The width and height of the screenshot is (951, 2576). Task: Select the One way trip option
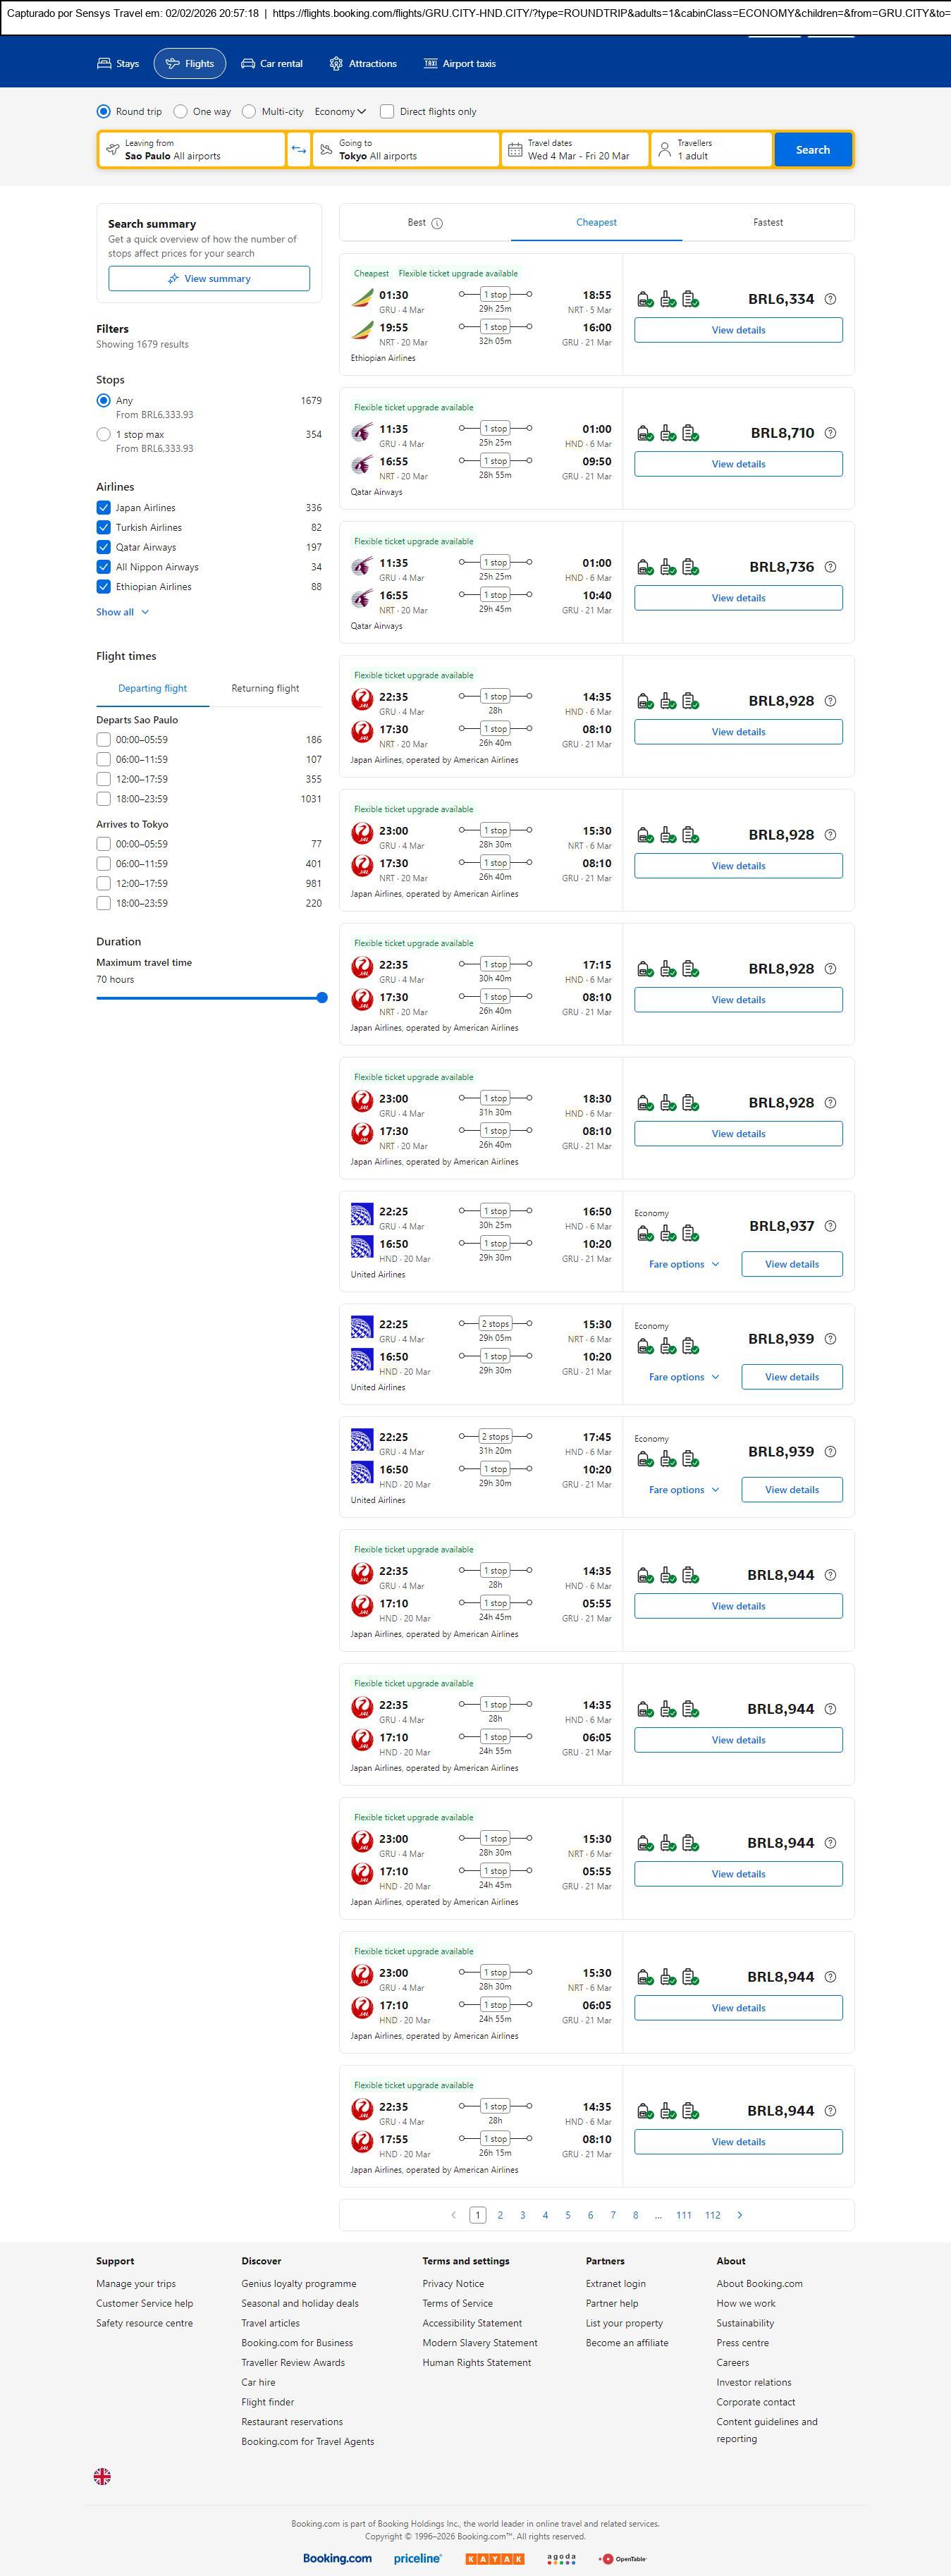[181, 112]
